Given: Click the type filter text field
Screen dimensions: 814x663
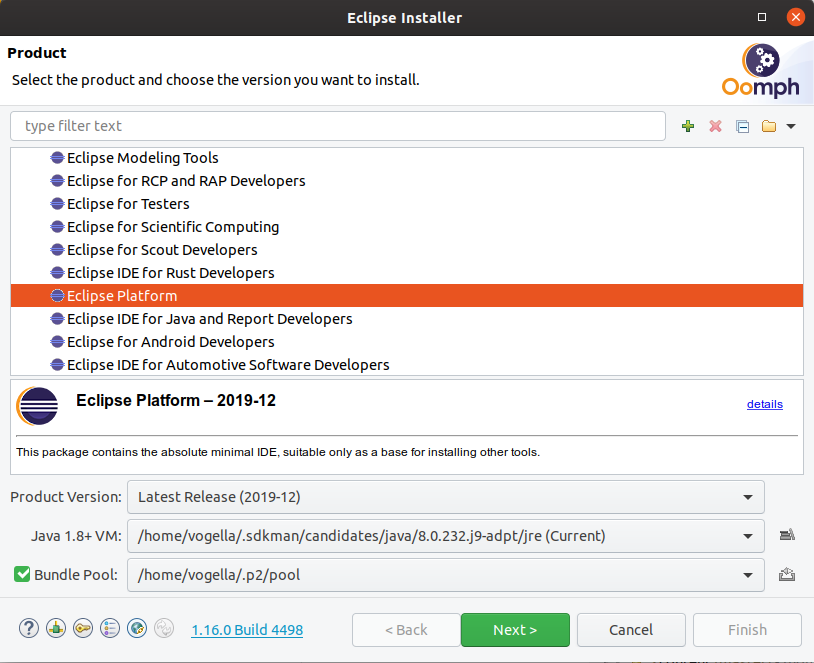Looking at the screenshot, I should (x=338, y=126).
